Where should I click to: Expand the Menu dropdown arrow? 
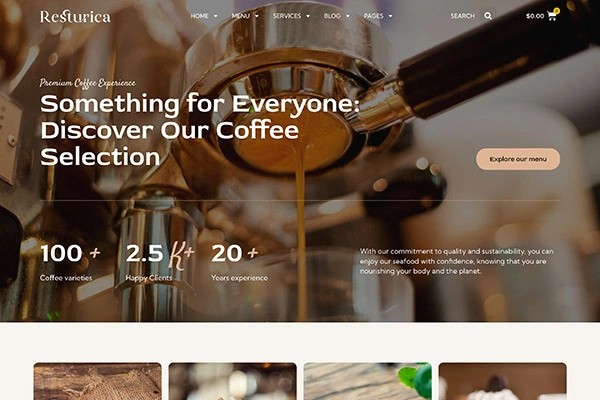(257, 16)
